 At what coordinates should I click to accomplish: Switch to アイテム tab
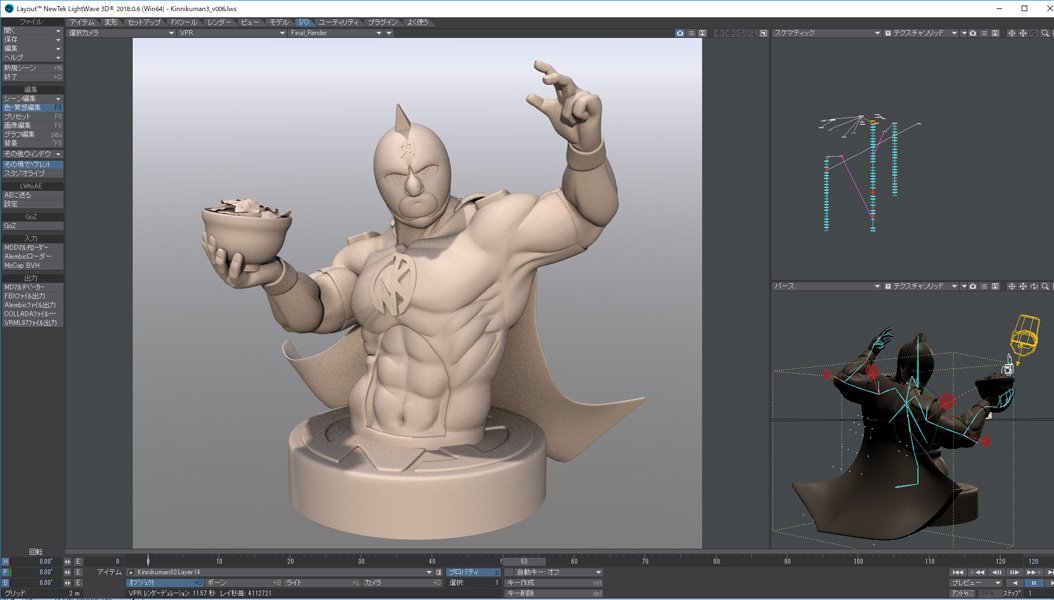[x=82, y=22]
